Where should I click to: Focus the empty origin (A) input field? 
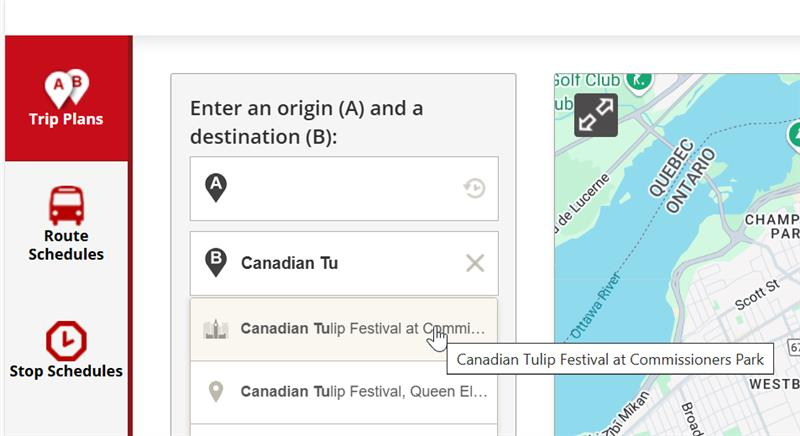344,189
